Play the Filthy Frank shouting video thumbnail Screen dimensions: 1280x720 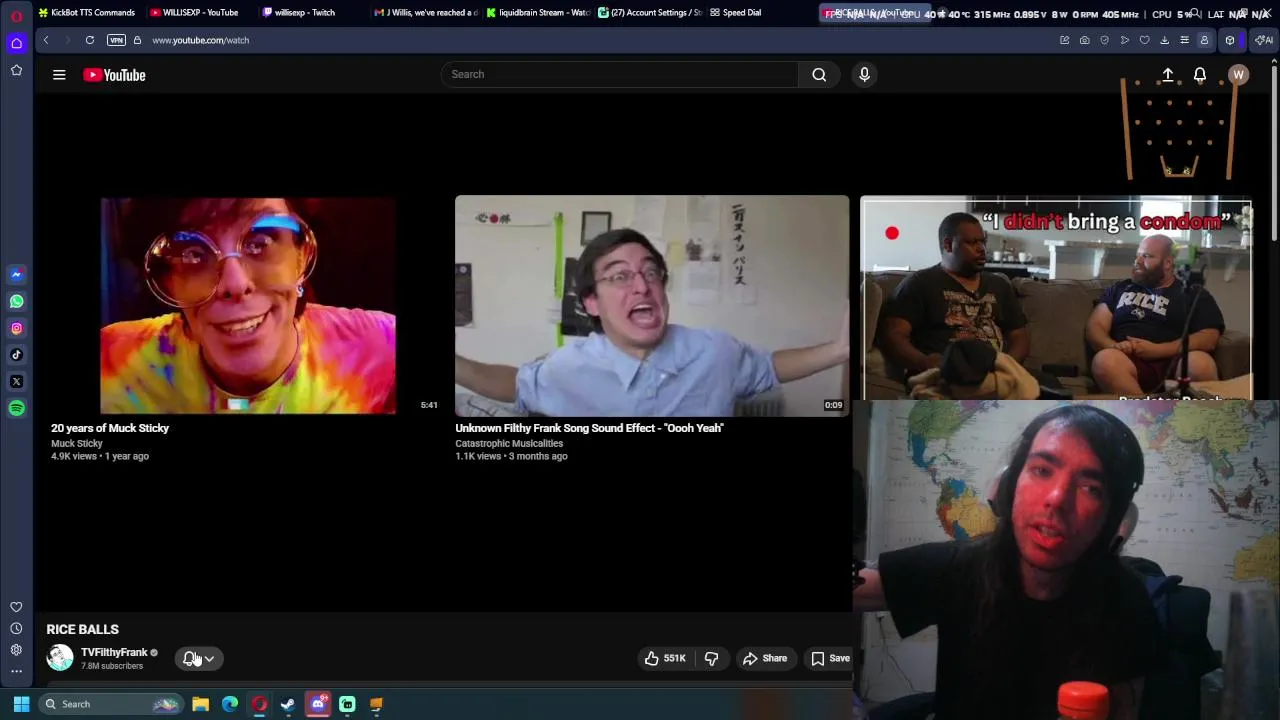[652, 305]
